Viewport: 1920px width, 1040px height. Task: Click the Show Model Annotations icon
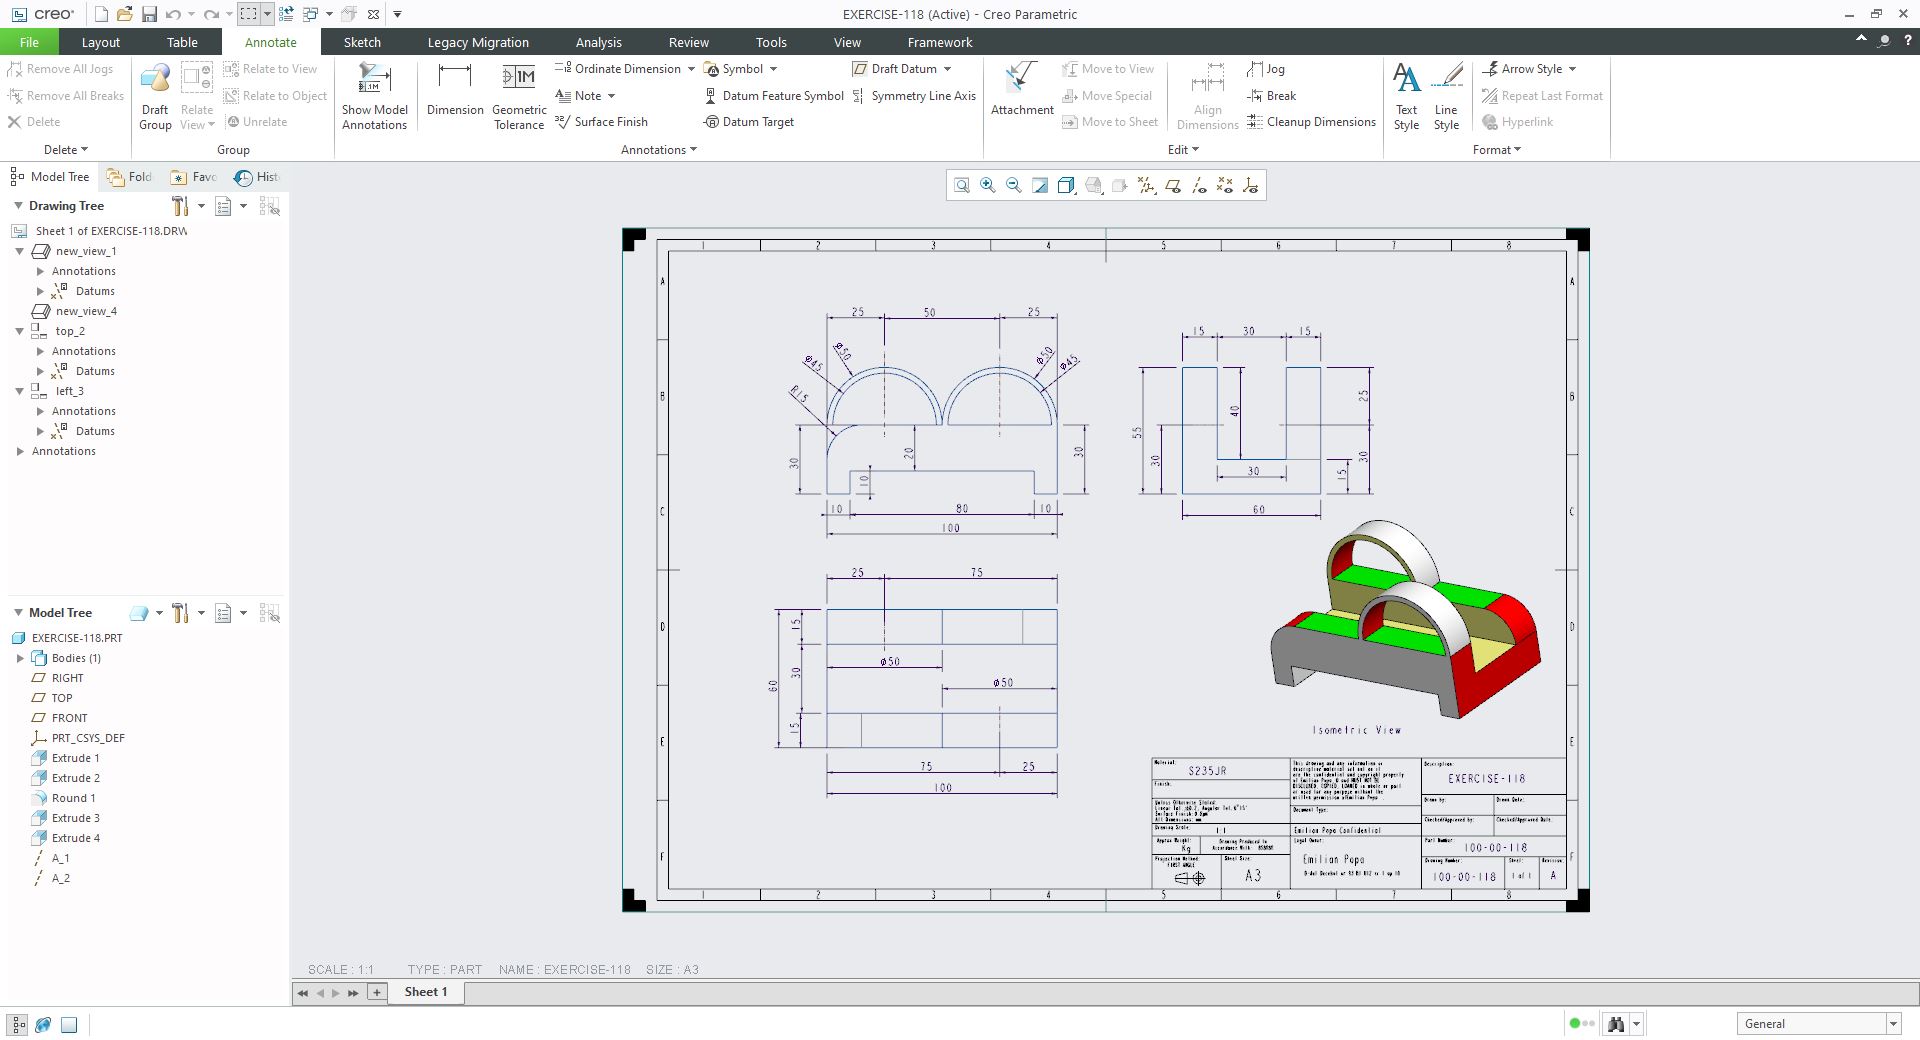[x=374, y=96]
